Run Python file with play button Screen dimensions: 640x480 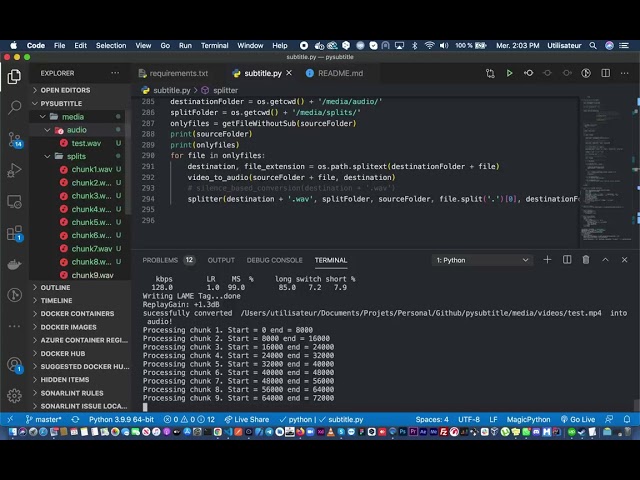point(509,73)
